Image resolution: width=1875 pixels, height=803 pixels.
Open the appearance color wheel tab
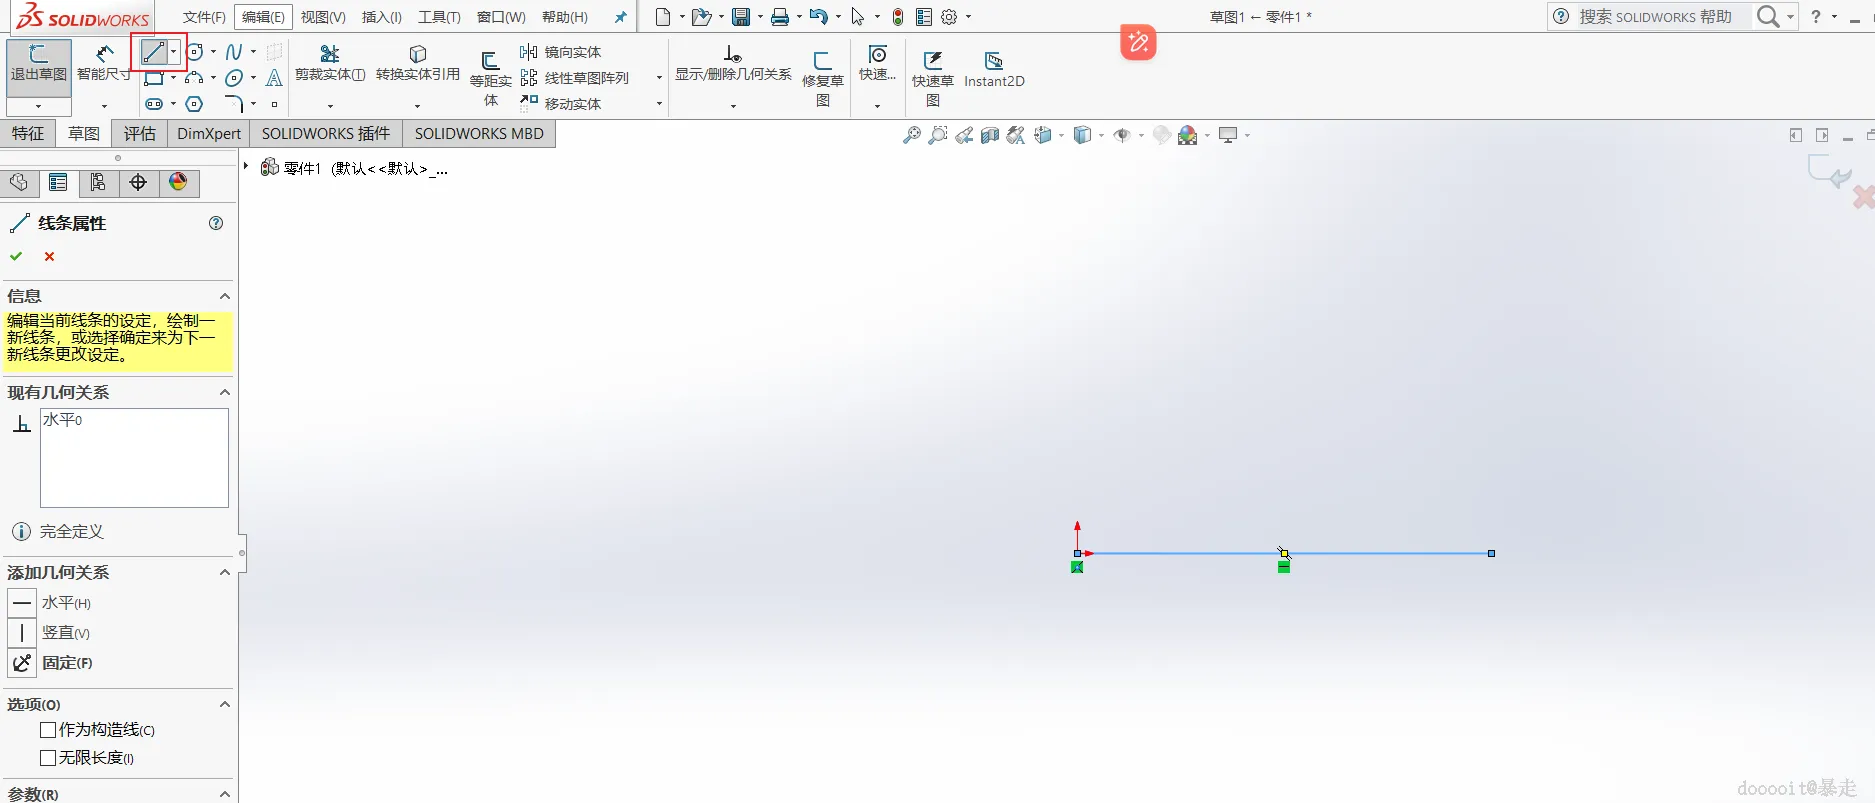tap(178, 182)
